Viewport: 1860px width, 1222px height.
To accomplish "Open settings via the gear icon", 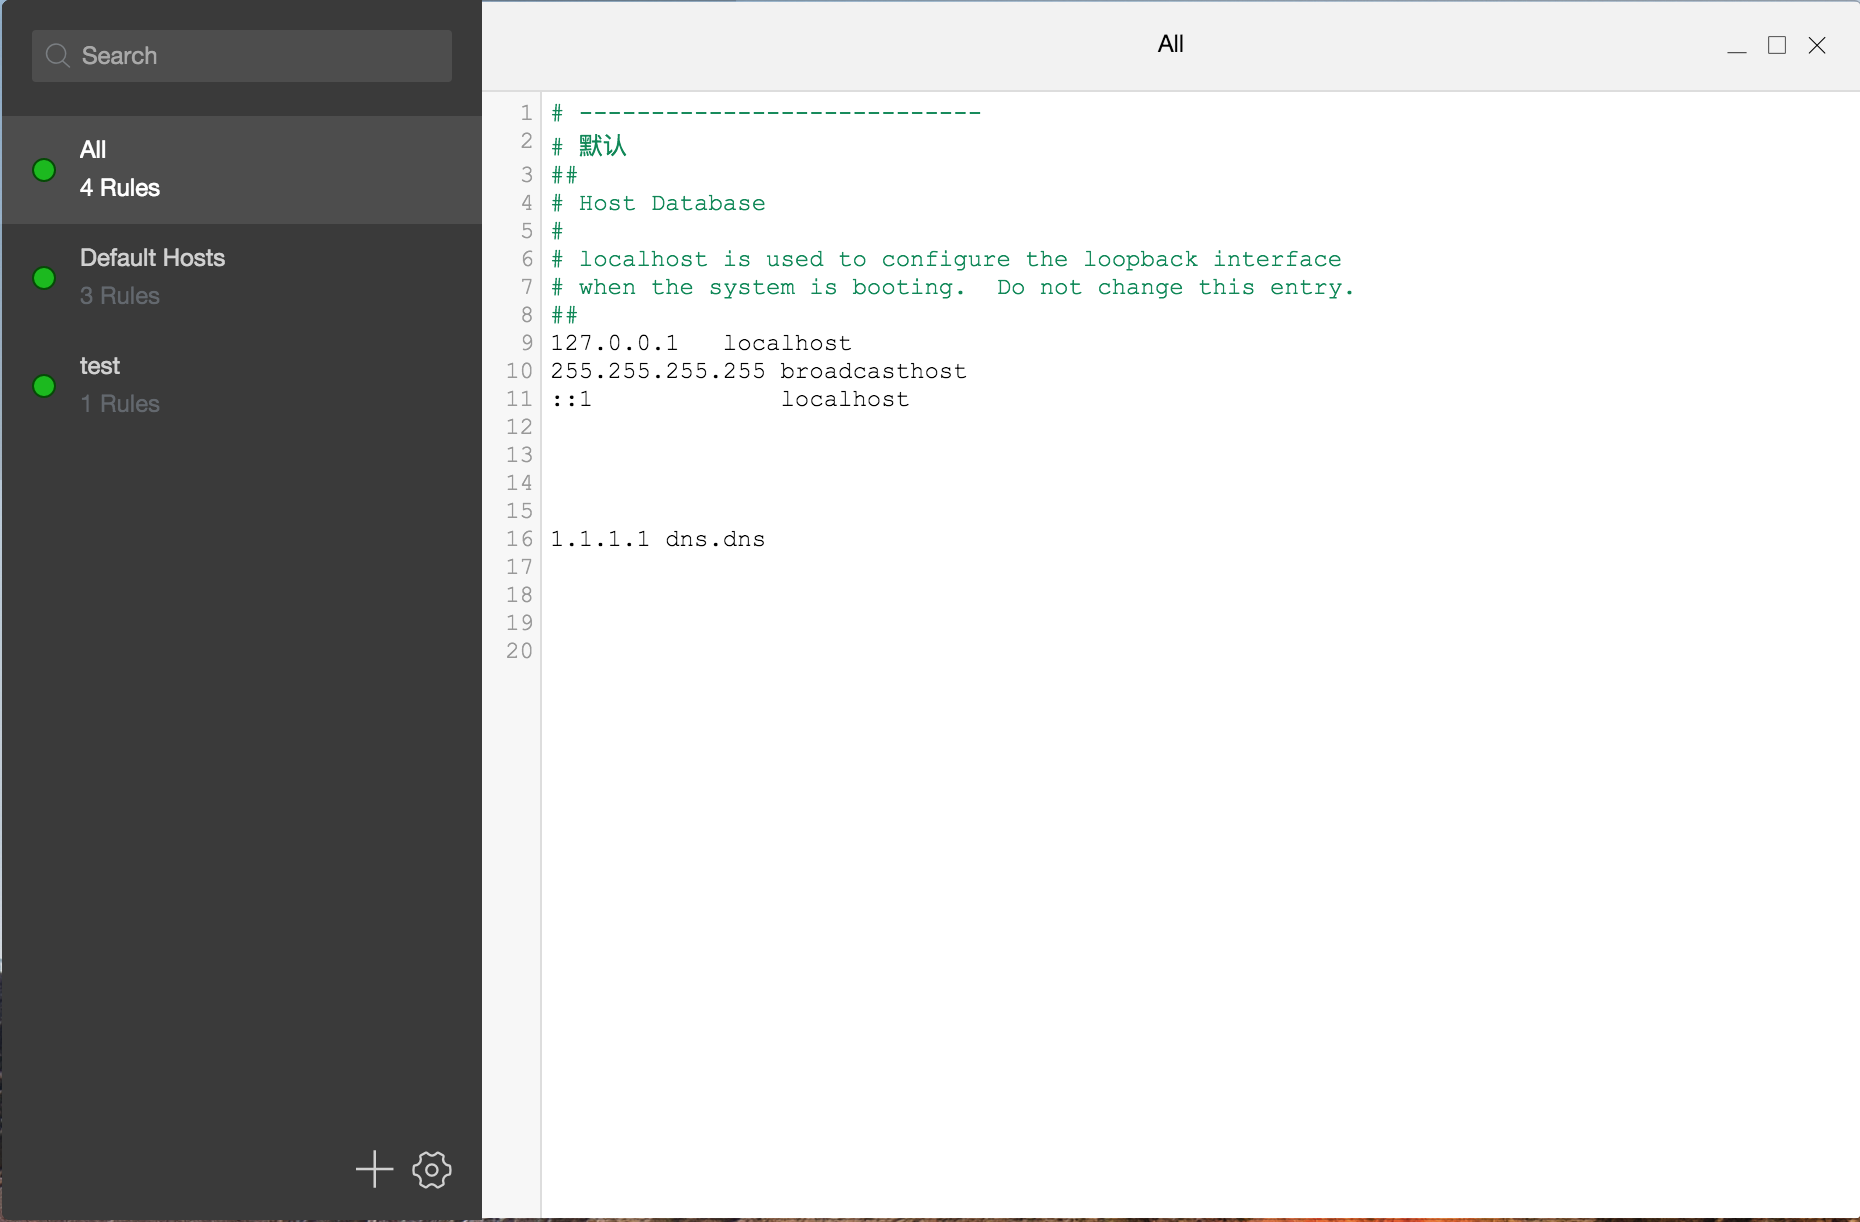I will tap(432, 1169).
